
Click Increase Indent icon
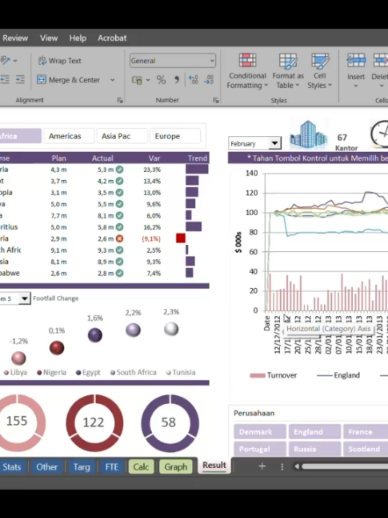[x=20, y=80]
